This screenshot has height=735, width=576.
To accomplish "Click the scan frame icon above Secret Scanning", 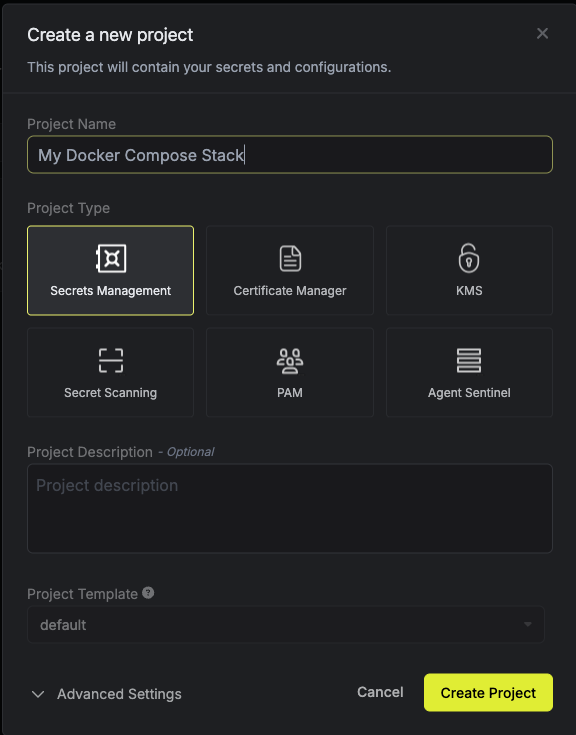I will click(111, 360).
